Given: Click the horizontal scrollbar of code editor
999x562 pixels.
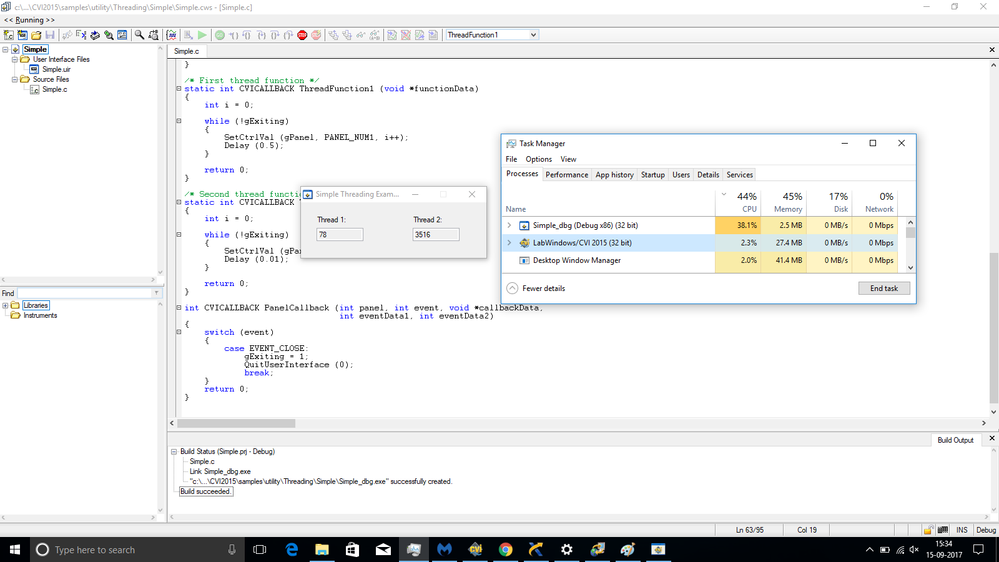Looking at the screenshot, I should point(236,423).
